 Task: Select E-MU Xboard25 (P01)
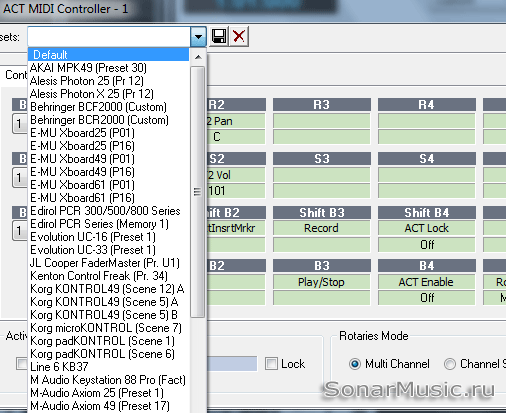pos(108,133)
